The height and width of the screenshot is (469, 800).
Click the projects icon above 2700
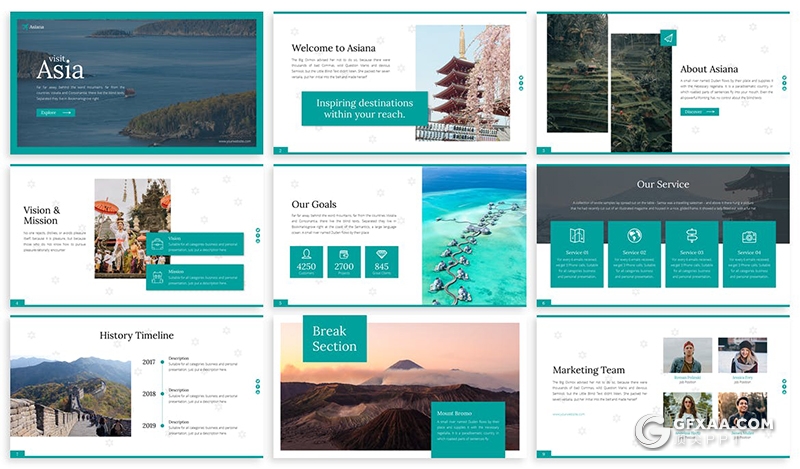pyautogui.click(x=344, y=254)
